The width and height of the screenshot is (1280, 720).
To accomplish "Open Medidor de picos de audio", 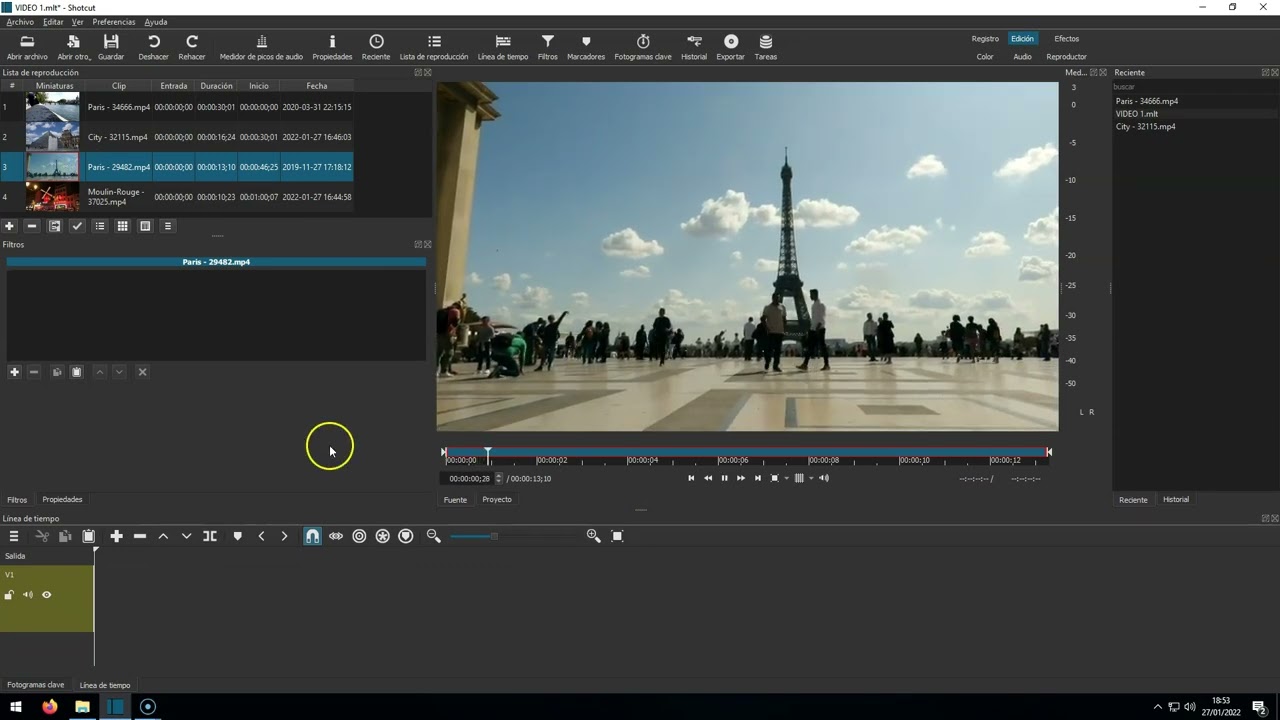I will click(261, 47).
